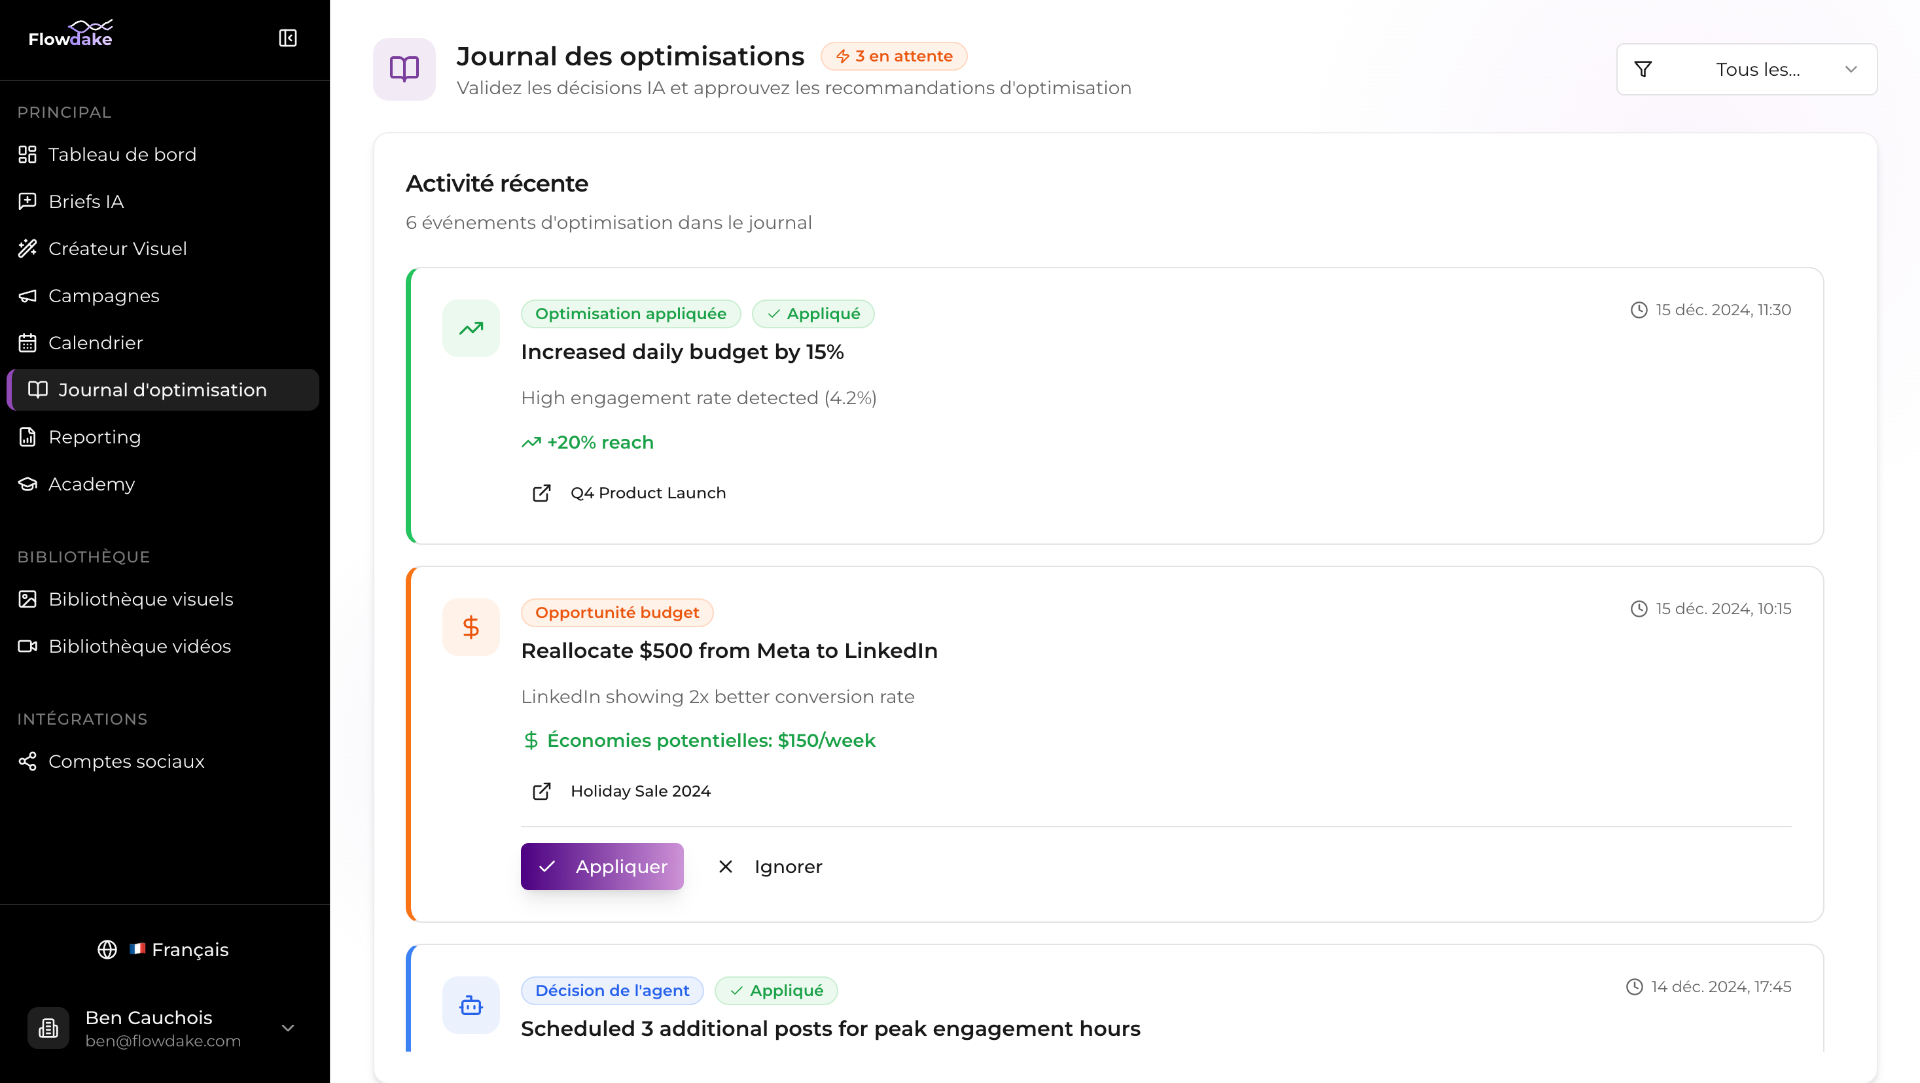Click the Optimisation appliquée tag
Viewport: 1920px width, 1083px height.
[631, 314]
